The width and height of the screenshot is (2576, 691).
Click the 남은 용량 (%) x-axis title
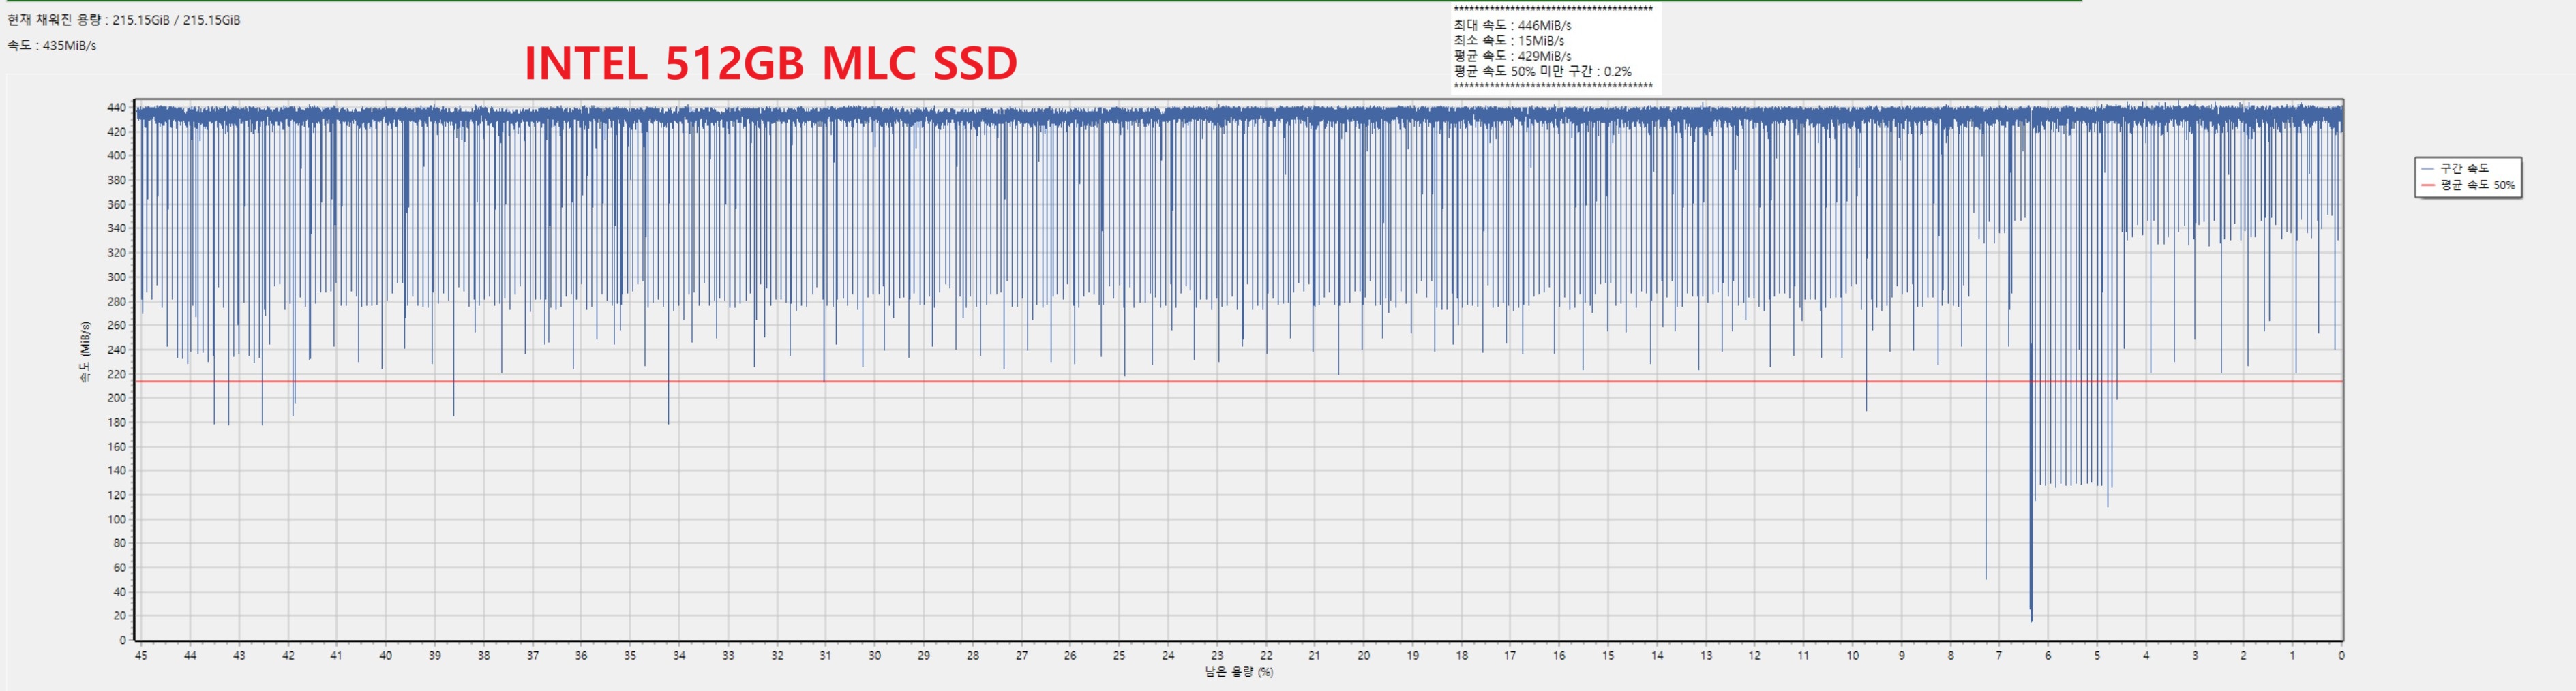coord(1239,672)
